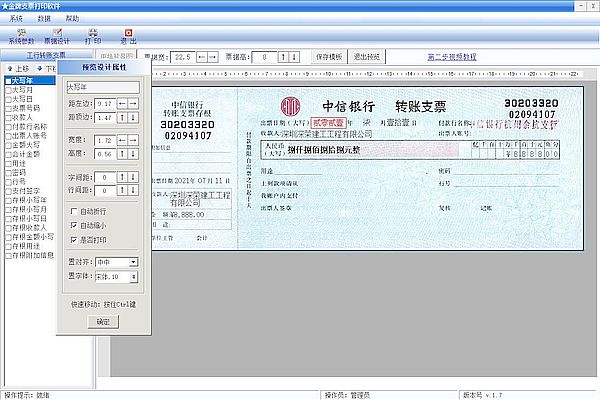The image size is (600, 400).
Task: Select 存根收款人 in the field list
Action: coord(29,228)
